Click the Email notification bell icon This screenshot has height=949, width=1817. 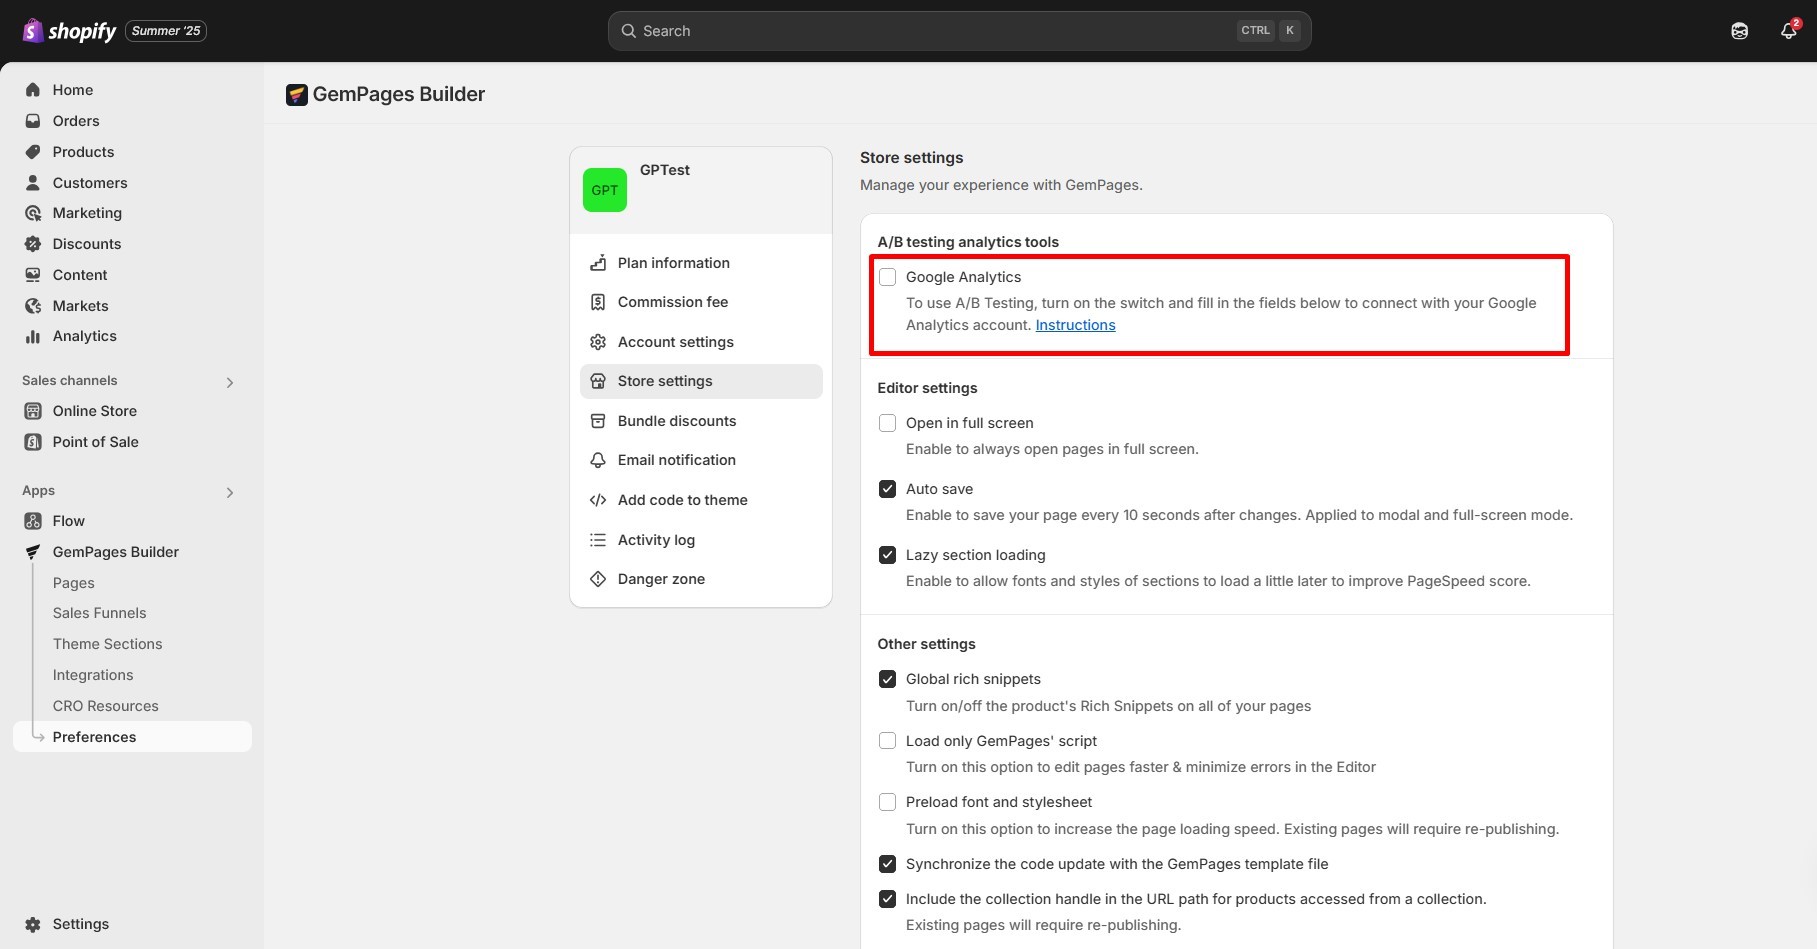tap(598, 460)
